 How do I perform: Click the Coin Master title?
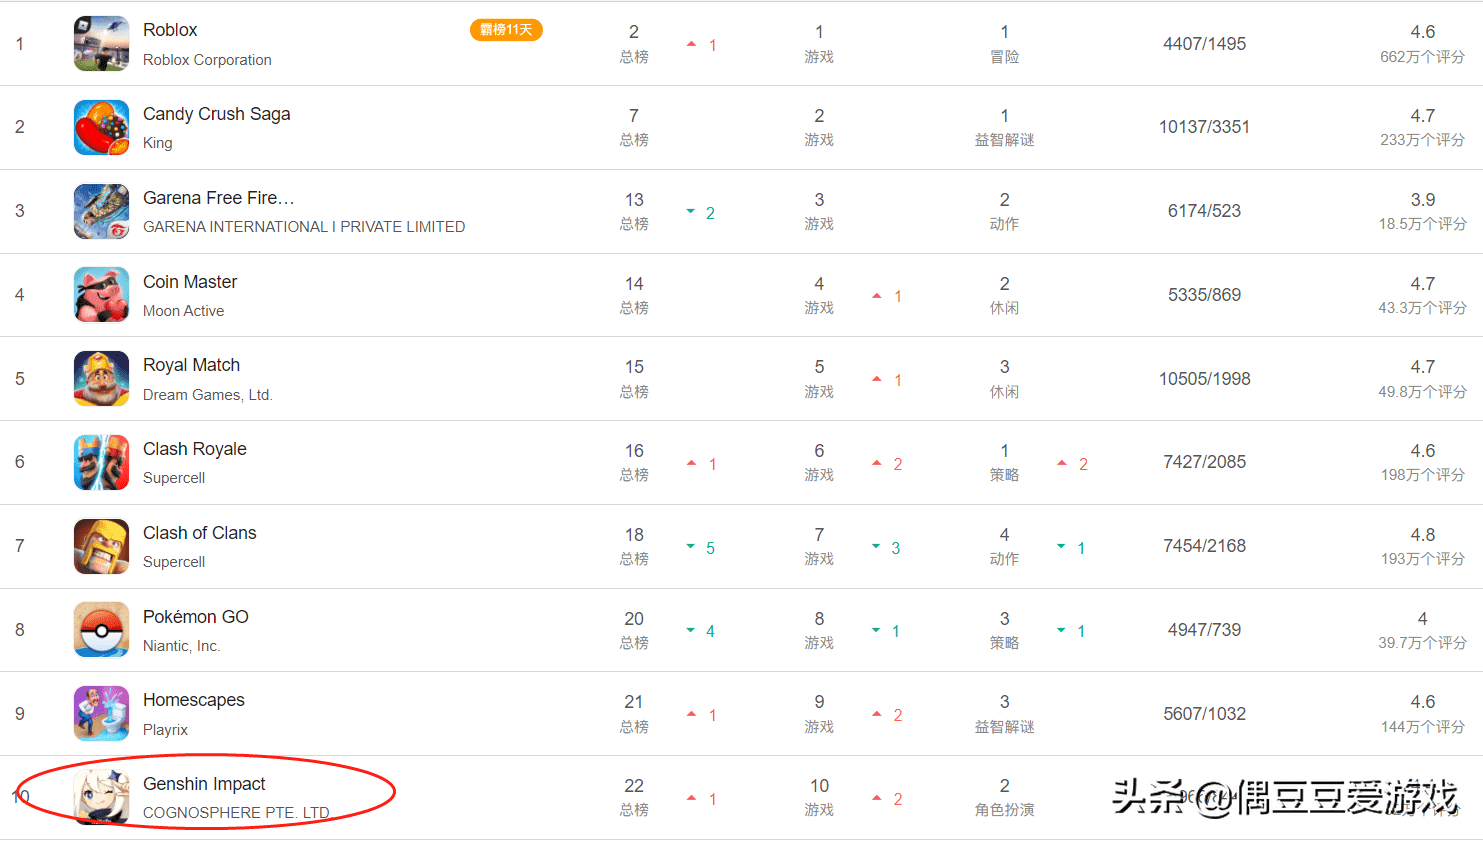coord(190,282)
